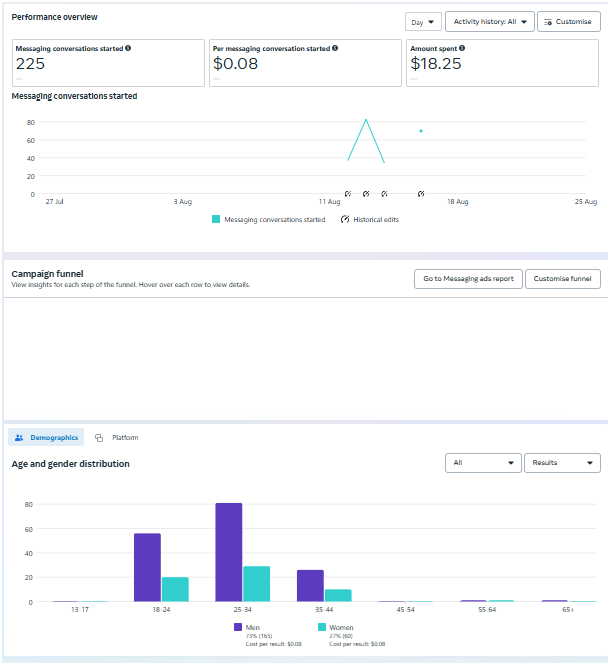This screenshot has height=665, width=610.
Task: Click first historical edit marker on chart
Action: [348, 194]
